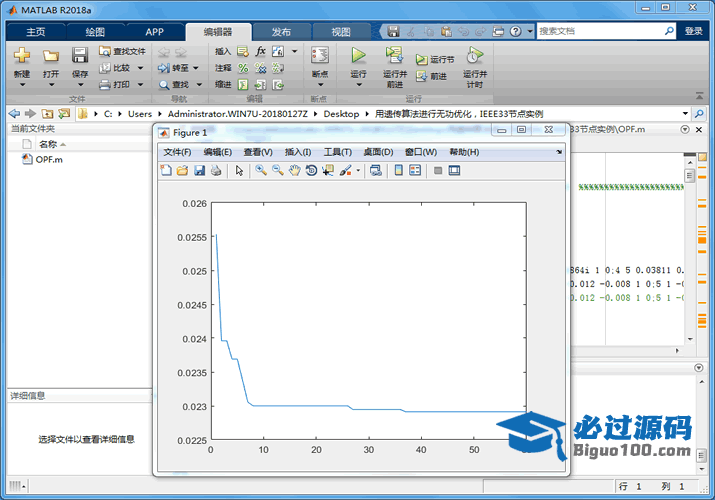Viewport: 715px width, 500px height.
Task: Open Figure 1 Help (帮助) menu
Action: 464,152
